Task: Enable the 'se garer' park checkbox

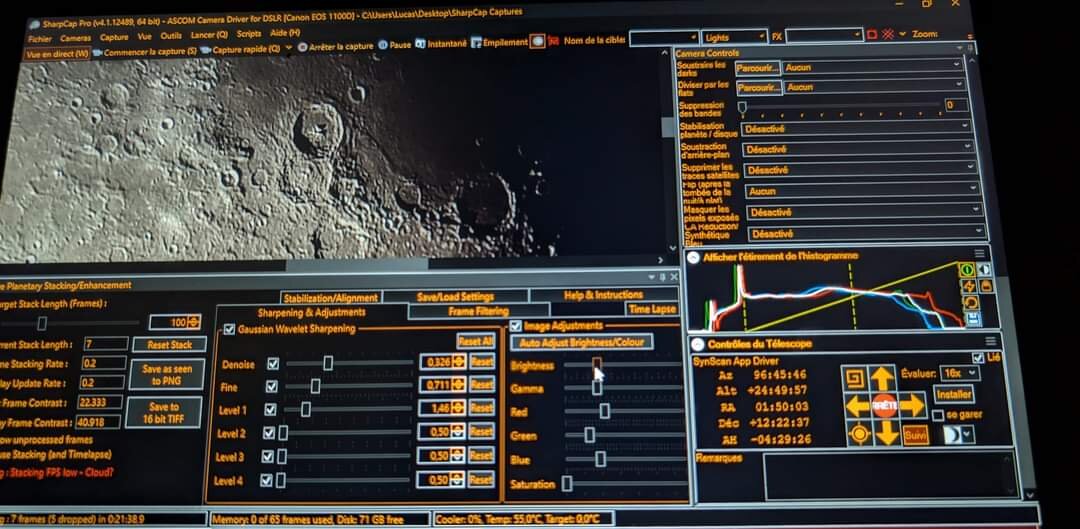Action: coord(937,416)
